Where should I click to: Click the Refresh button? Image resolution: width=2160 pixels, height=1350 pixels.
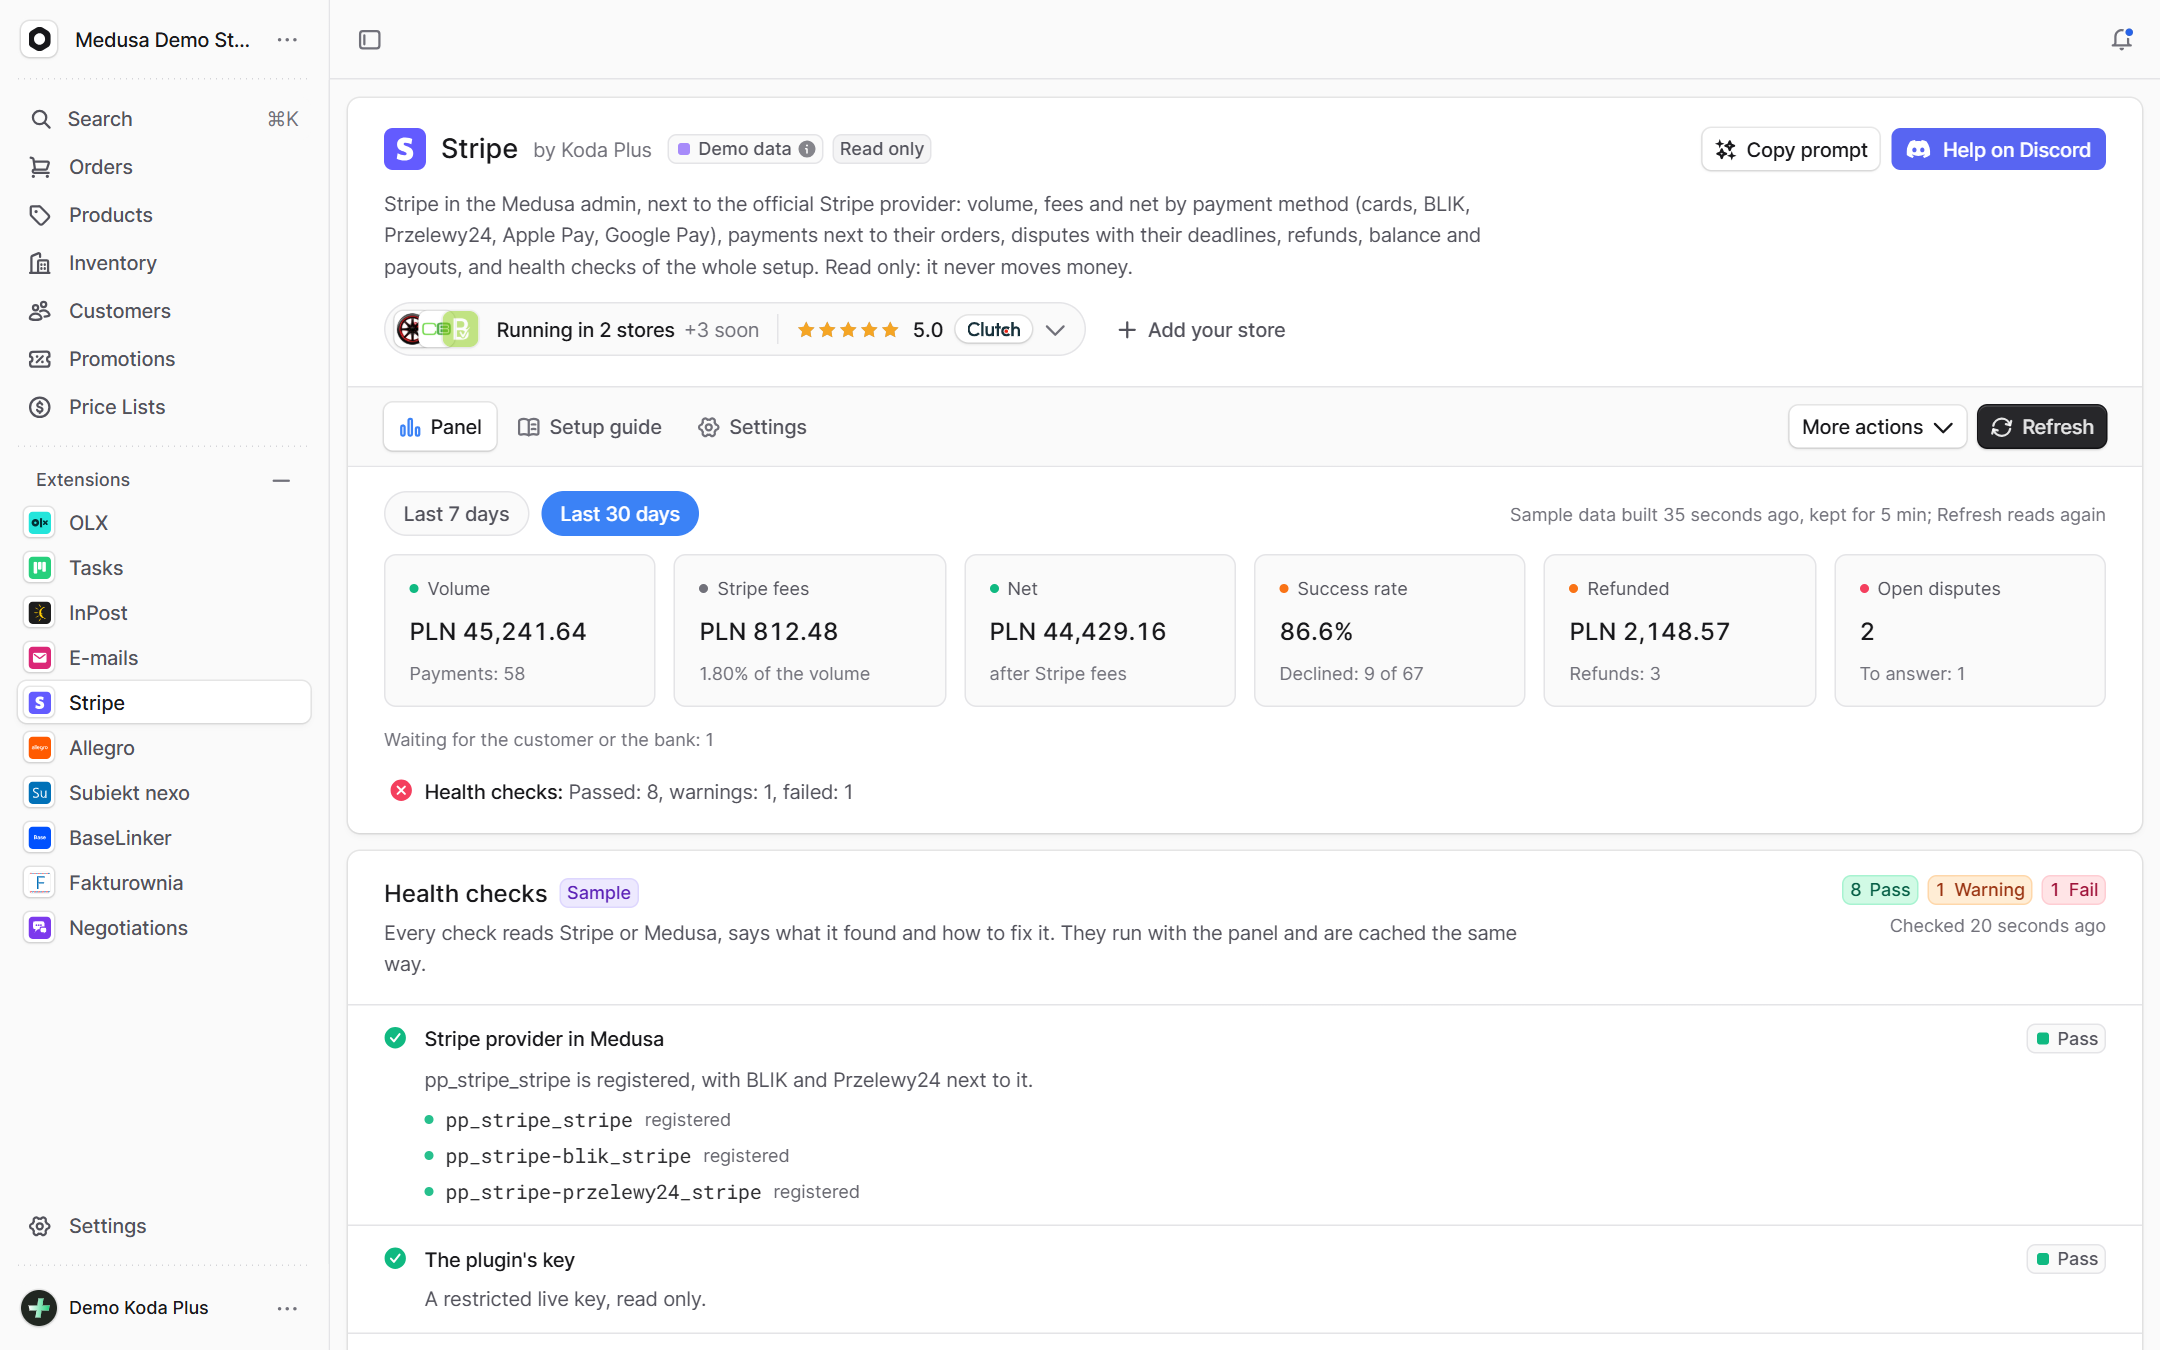[2042, 427]
